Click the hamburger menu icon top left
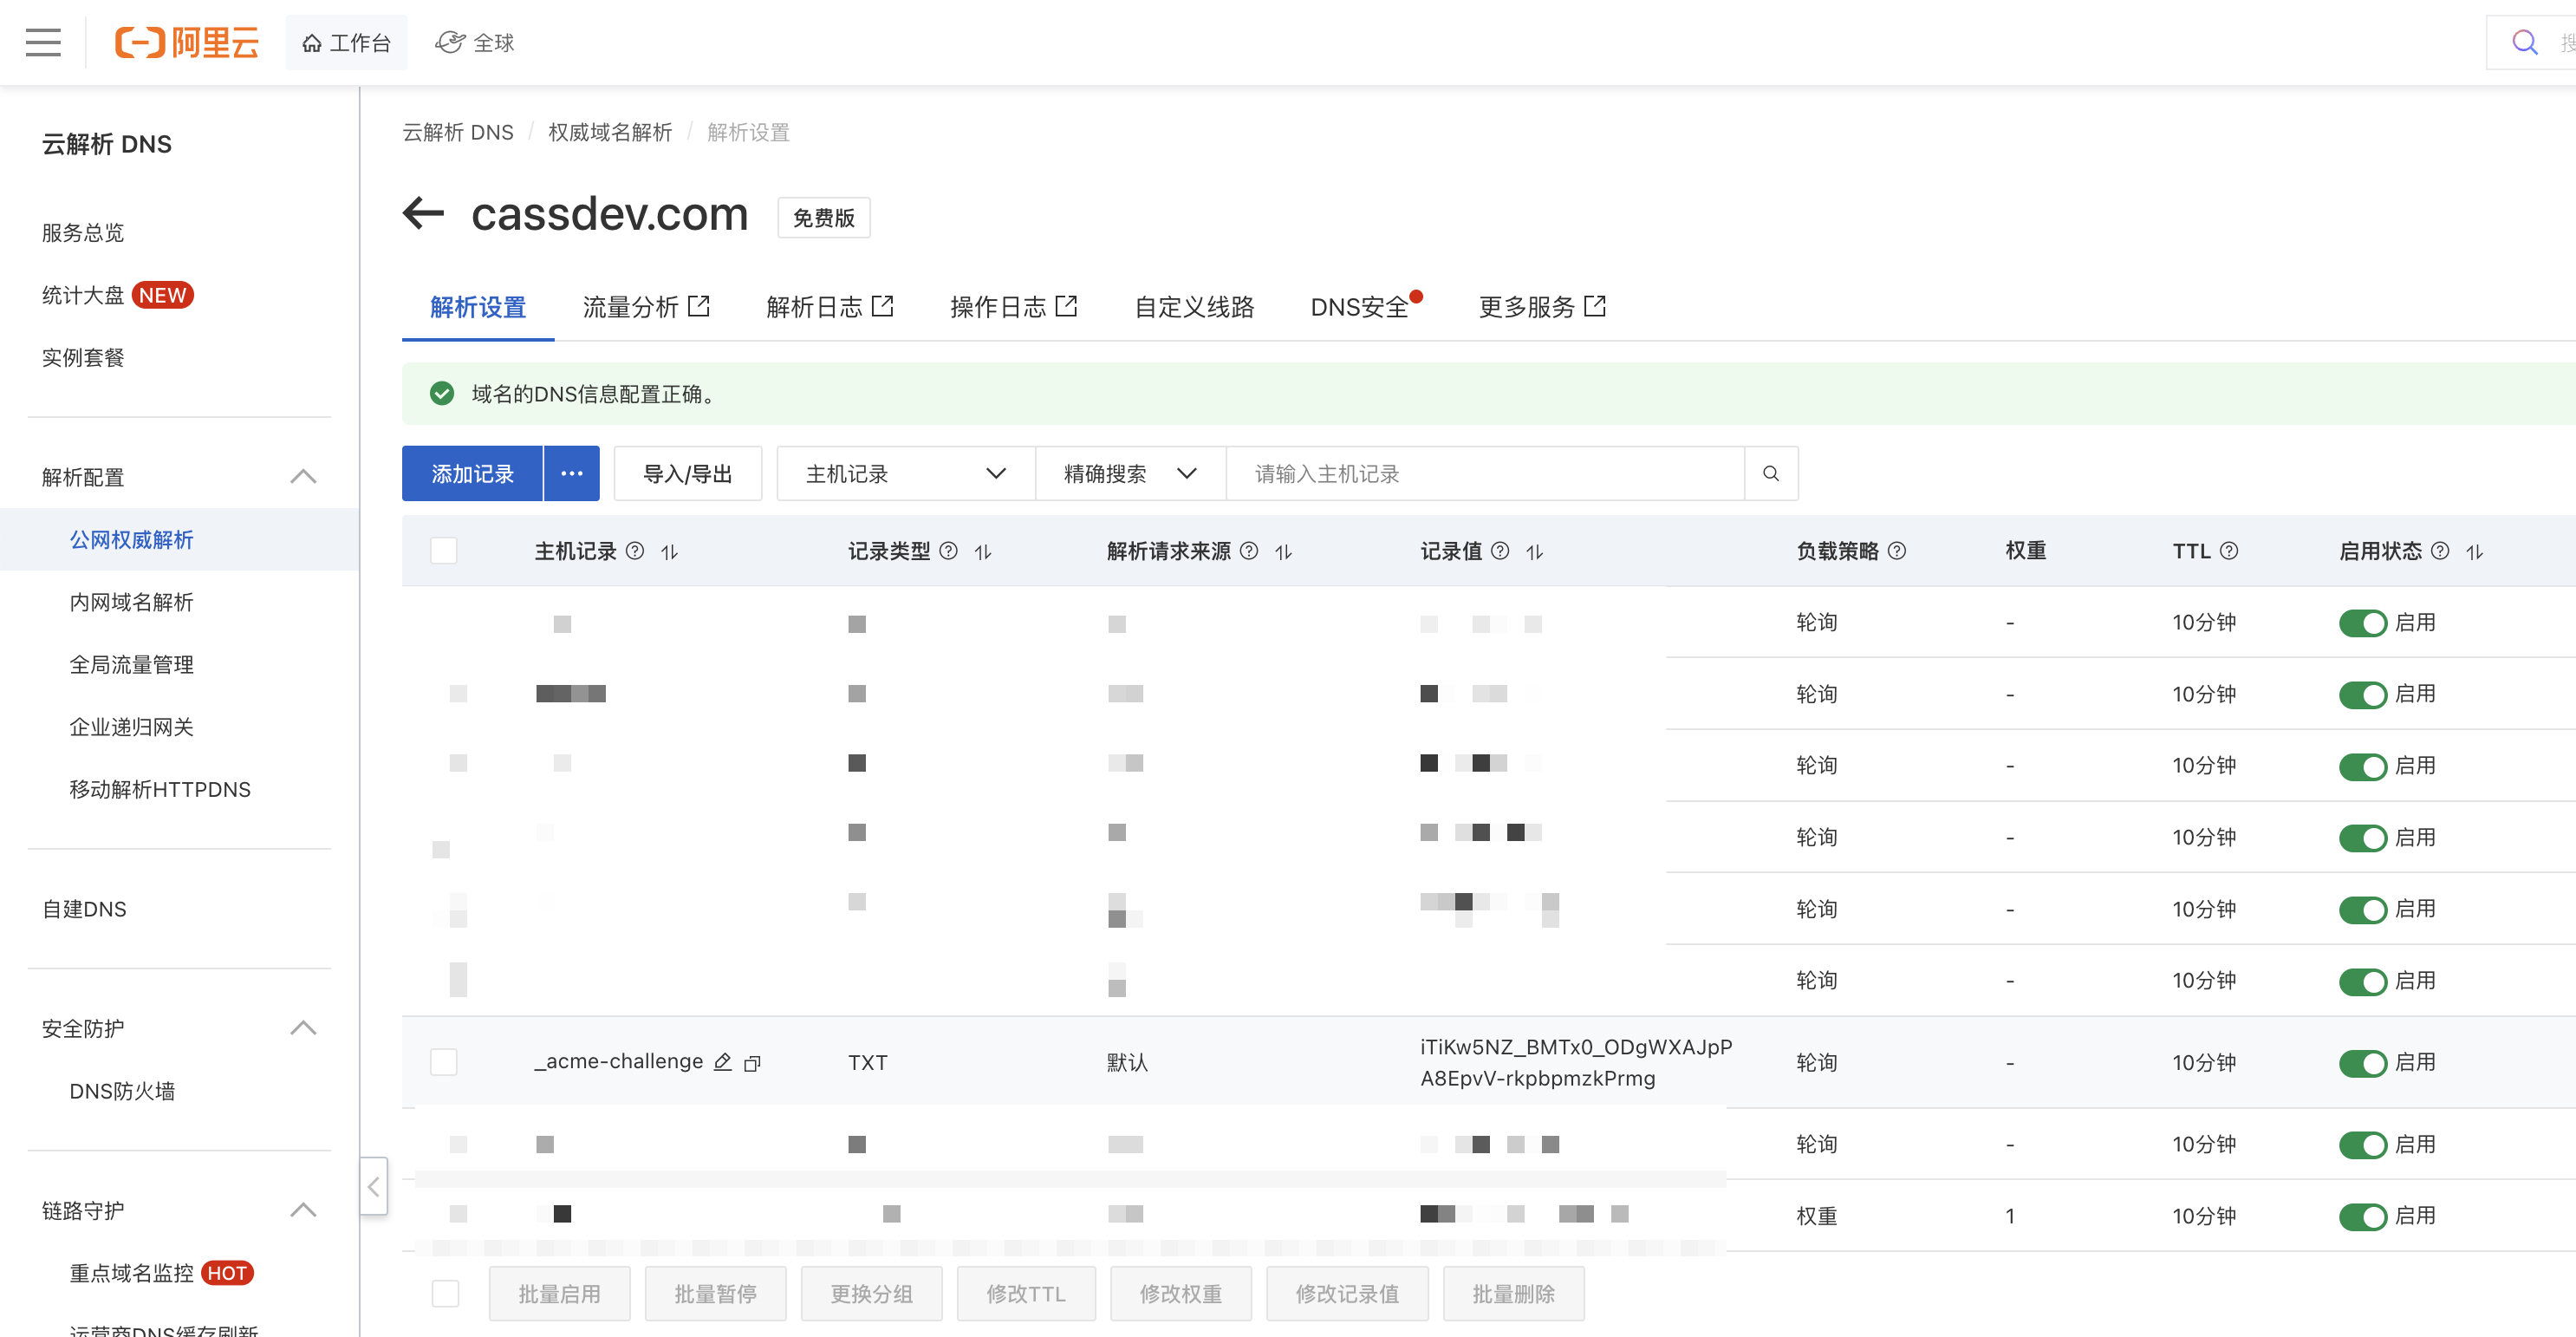Screen dimensions: 2576x1337 [x=42, y=42]
